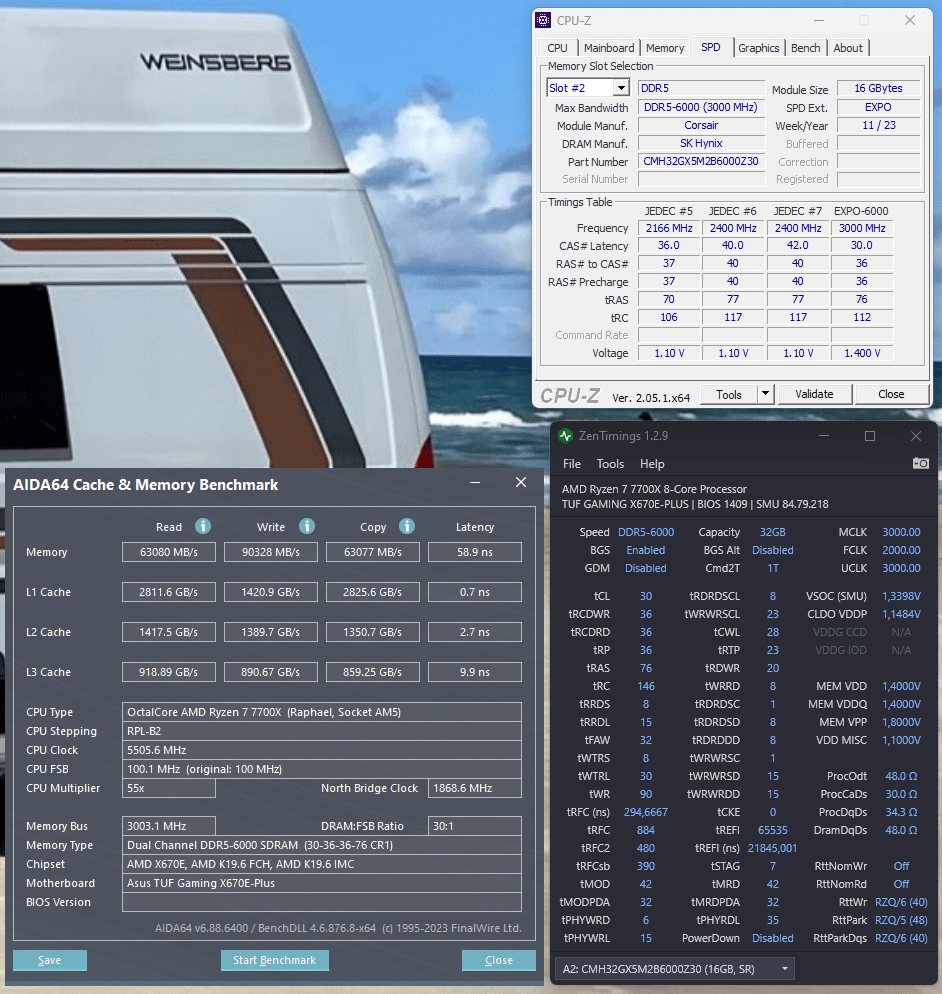
Task: Open the About tab in CPU-Z
Action: click(x=848, y=48)
